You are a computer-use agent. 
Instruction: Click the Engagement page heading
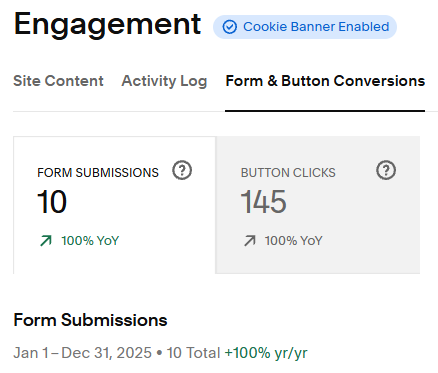click(107, 24)
